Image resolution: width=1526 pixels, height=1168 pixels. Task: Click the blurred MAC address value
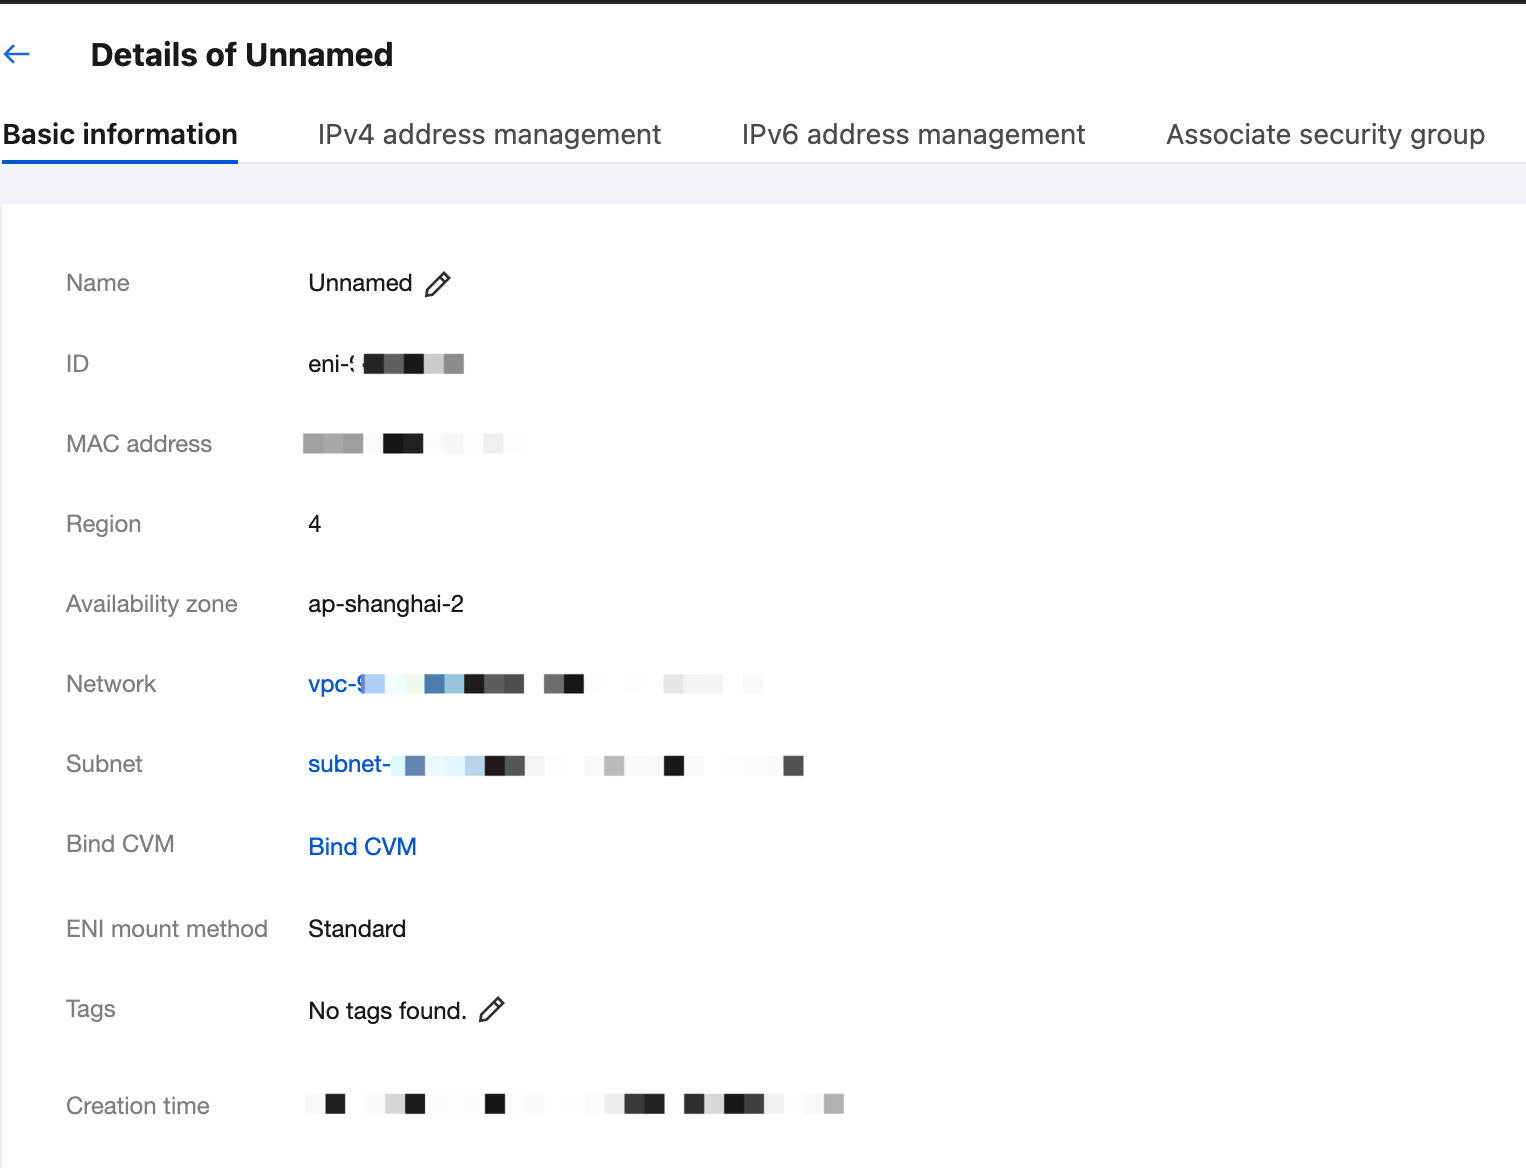click(x=412, y=443)
